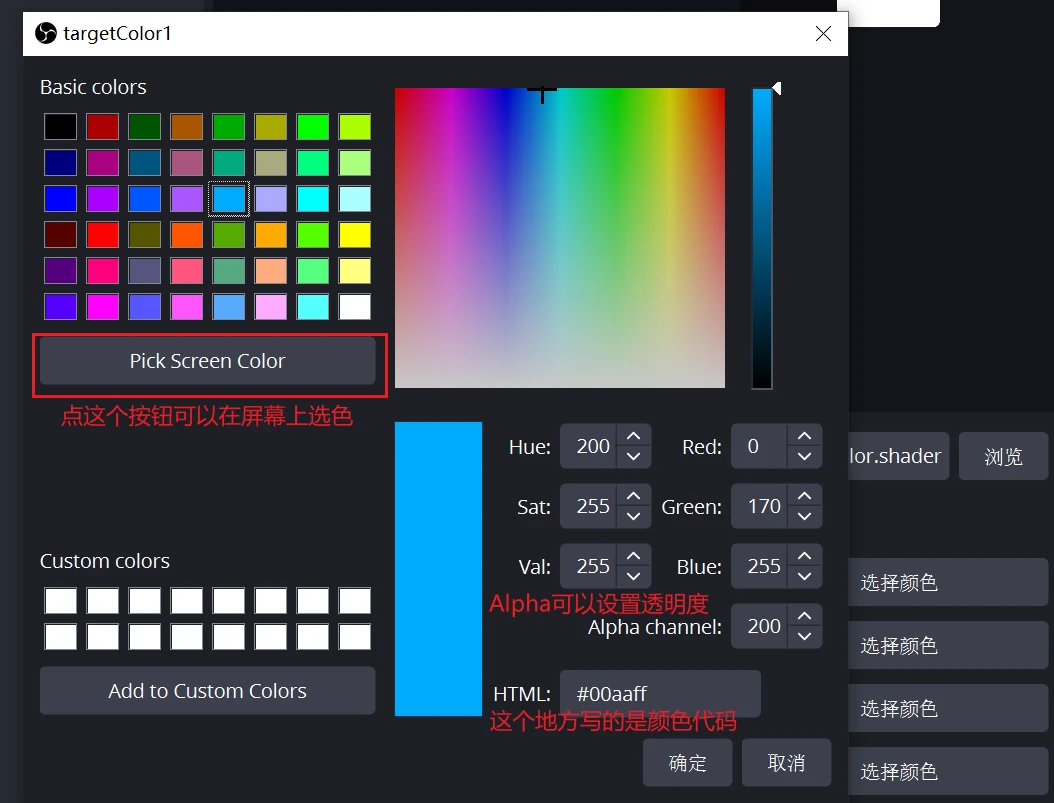
Task: Click the HTML color code field #00aaff
Action: tap(660, 693)
